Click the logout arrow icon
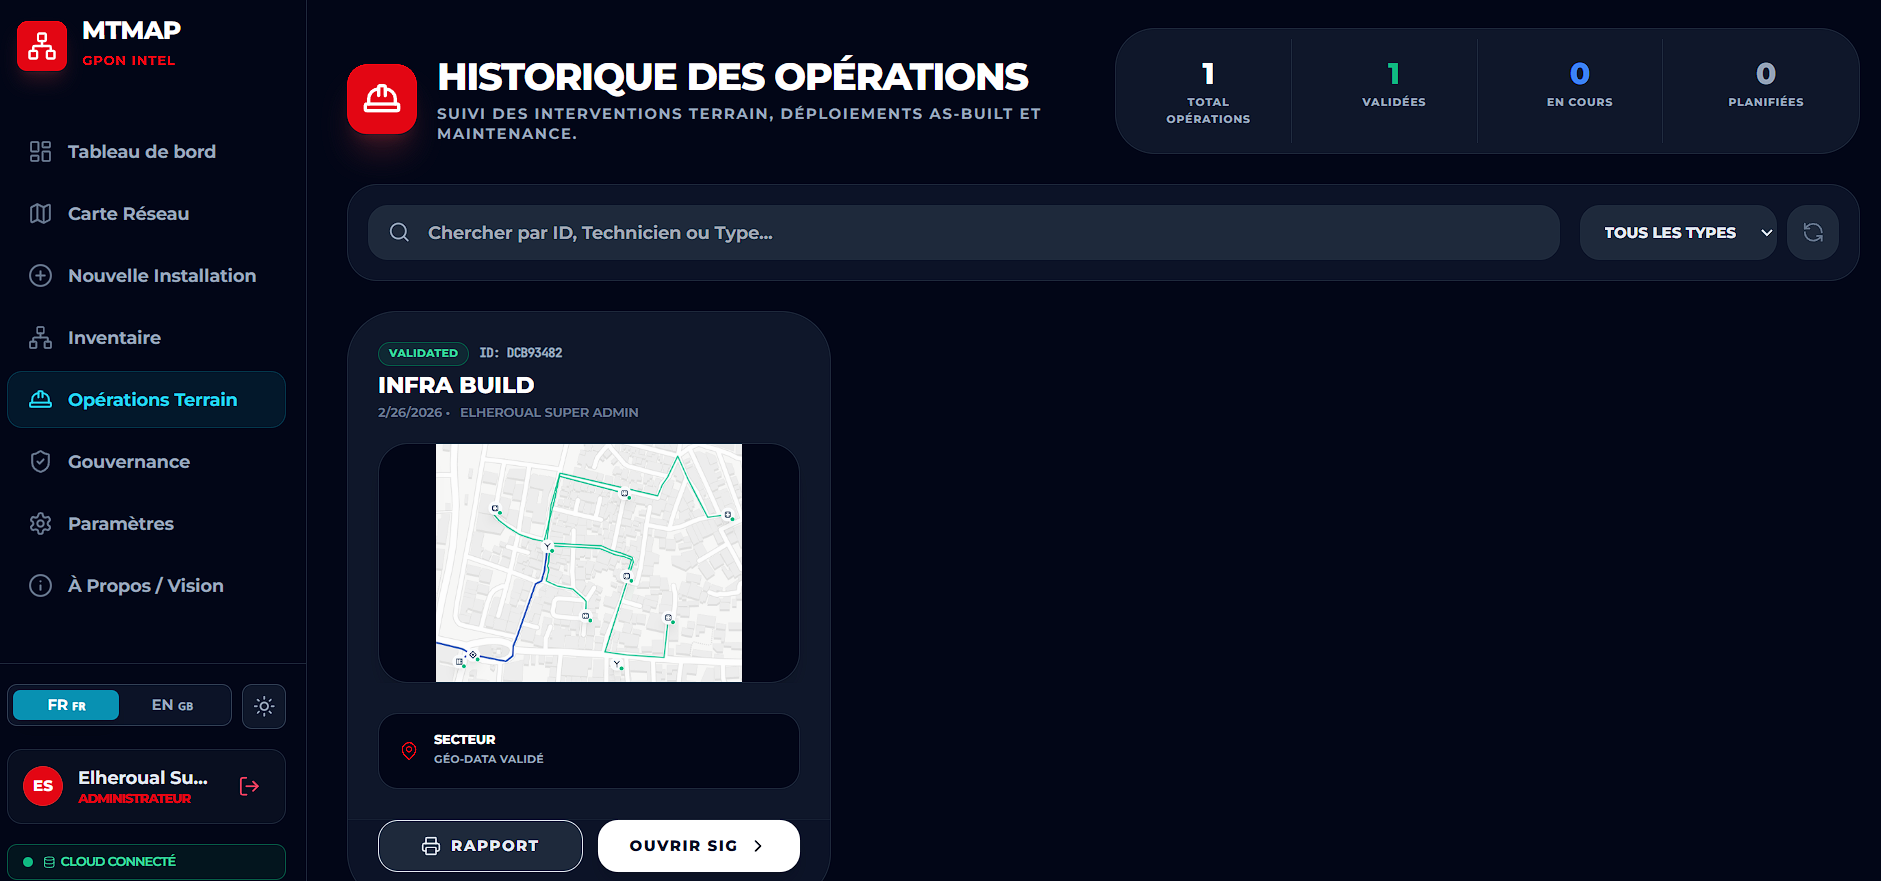This screenshot has height=881, width=1881. (249, 786)
